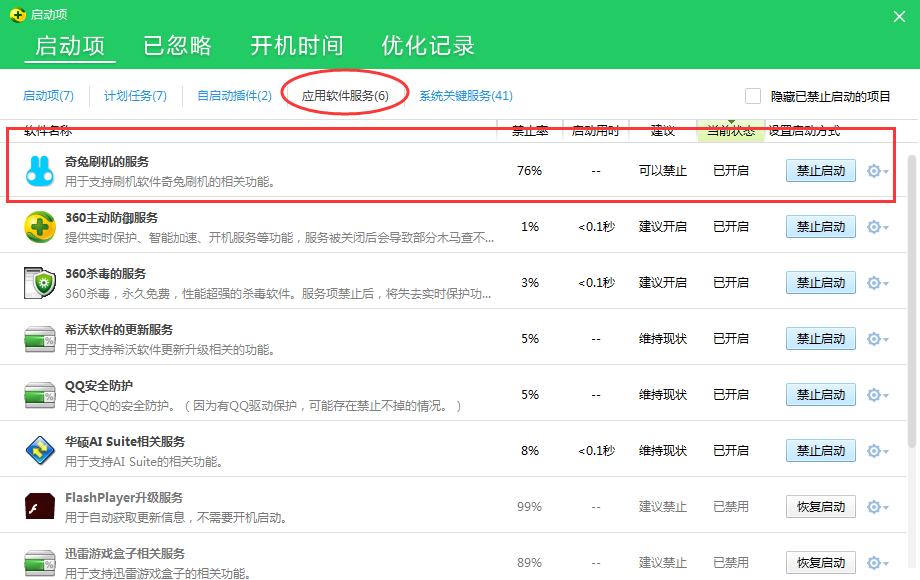Click 恢复启动 for FlashPlayer升级服务
This screenshot has height=580, width=920.
coord(820,506)
